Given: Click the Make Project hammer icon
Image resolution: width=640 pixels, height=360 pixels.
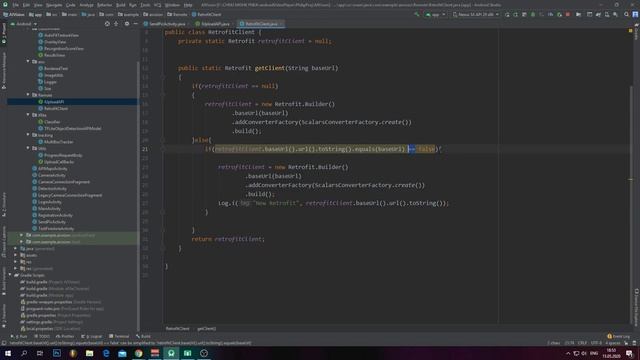Looking at the screenshot, I should point(417,14).
